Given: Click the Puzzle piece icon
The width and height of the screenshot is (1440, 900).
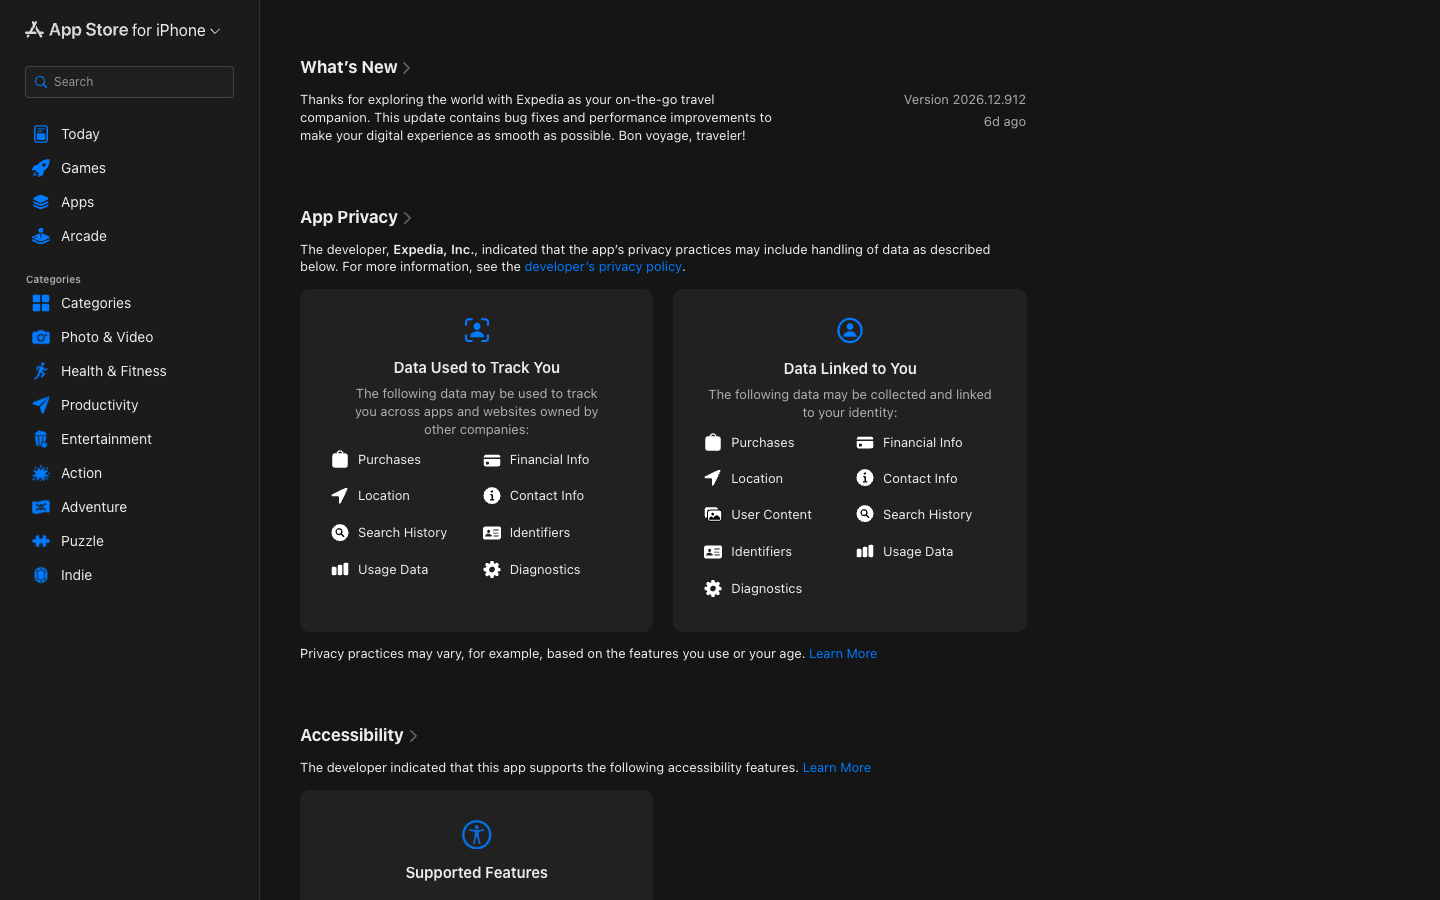Looking at the screenshot, I should point(41,541).
